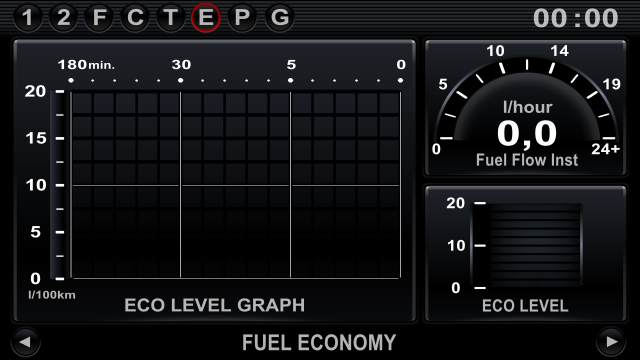Screen dimensions: 640x360
Task: Click the l/100km vertical scale bar
Action: 57,185
